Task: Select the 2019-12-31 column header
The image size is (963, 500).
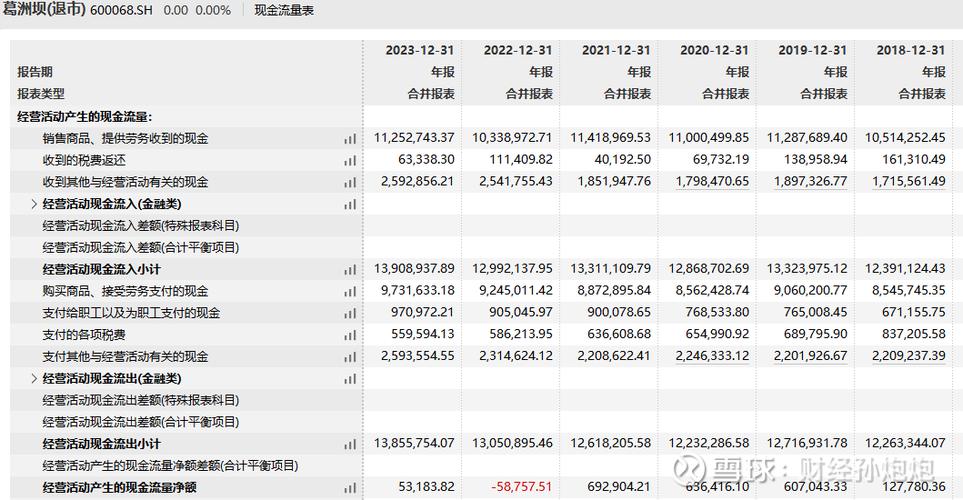Action: tap(813, 50)
